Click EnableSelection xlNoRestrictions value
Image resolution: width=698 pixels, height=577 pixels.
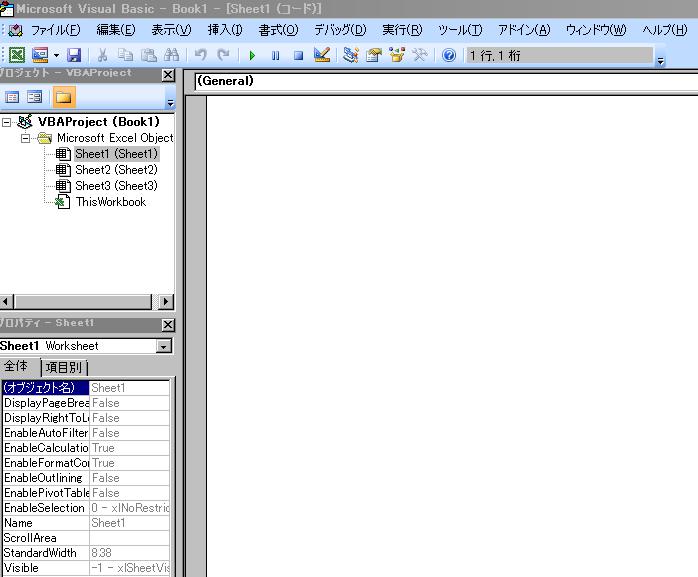click(130, 508)
